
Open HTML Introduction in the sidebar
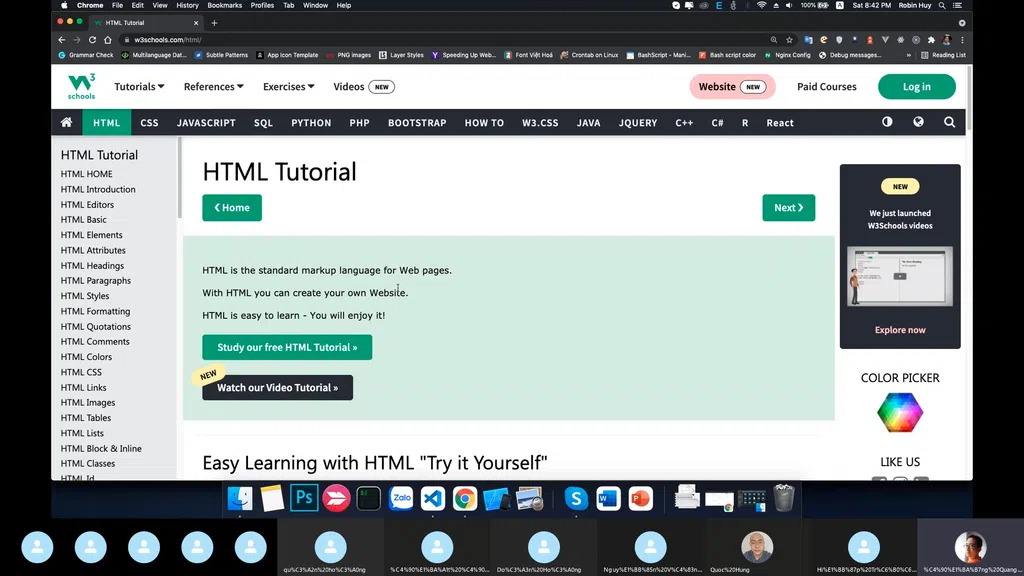[x=98, y=189]
